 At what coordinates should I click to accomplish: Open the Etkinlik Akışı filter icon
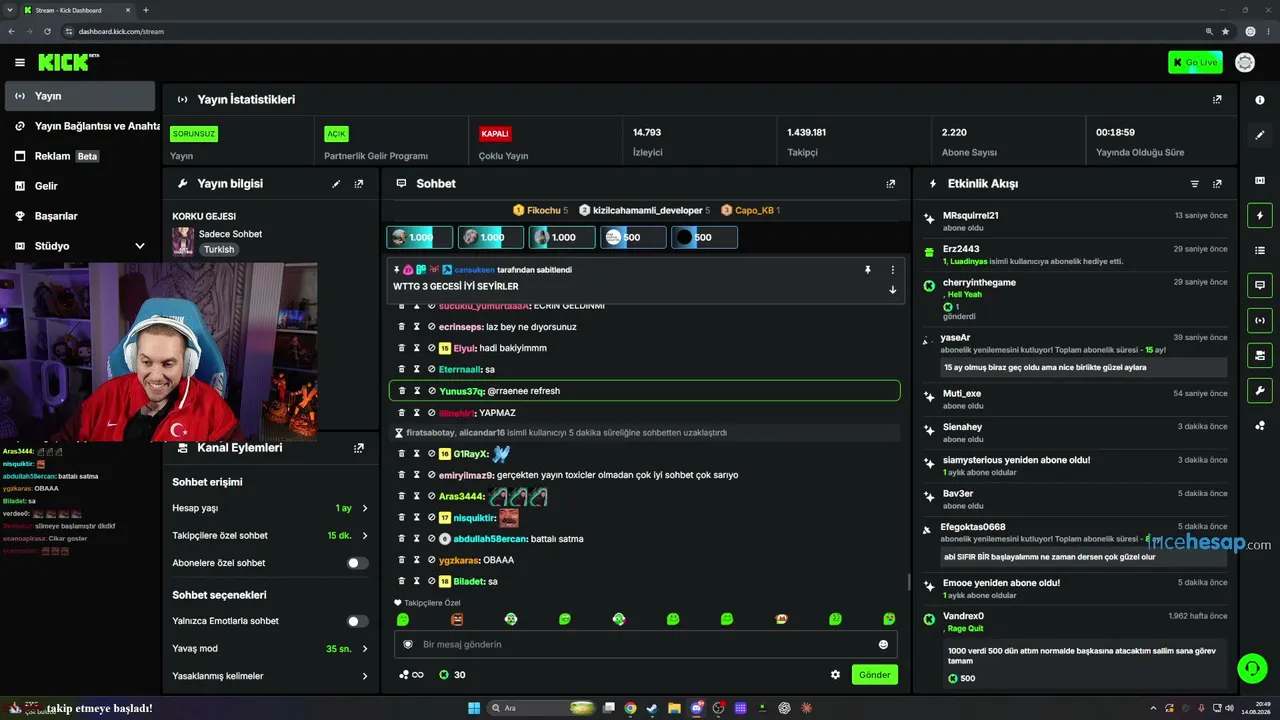(1194, 184)
